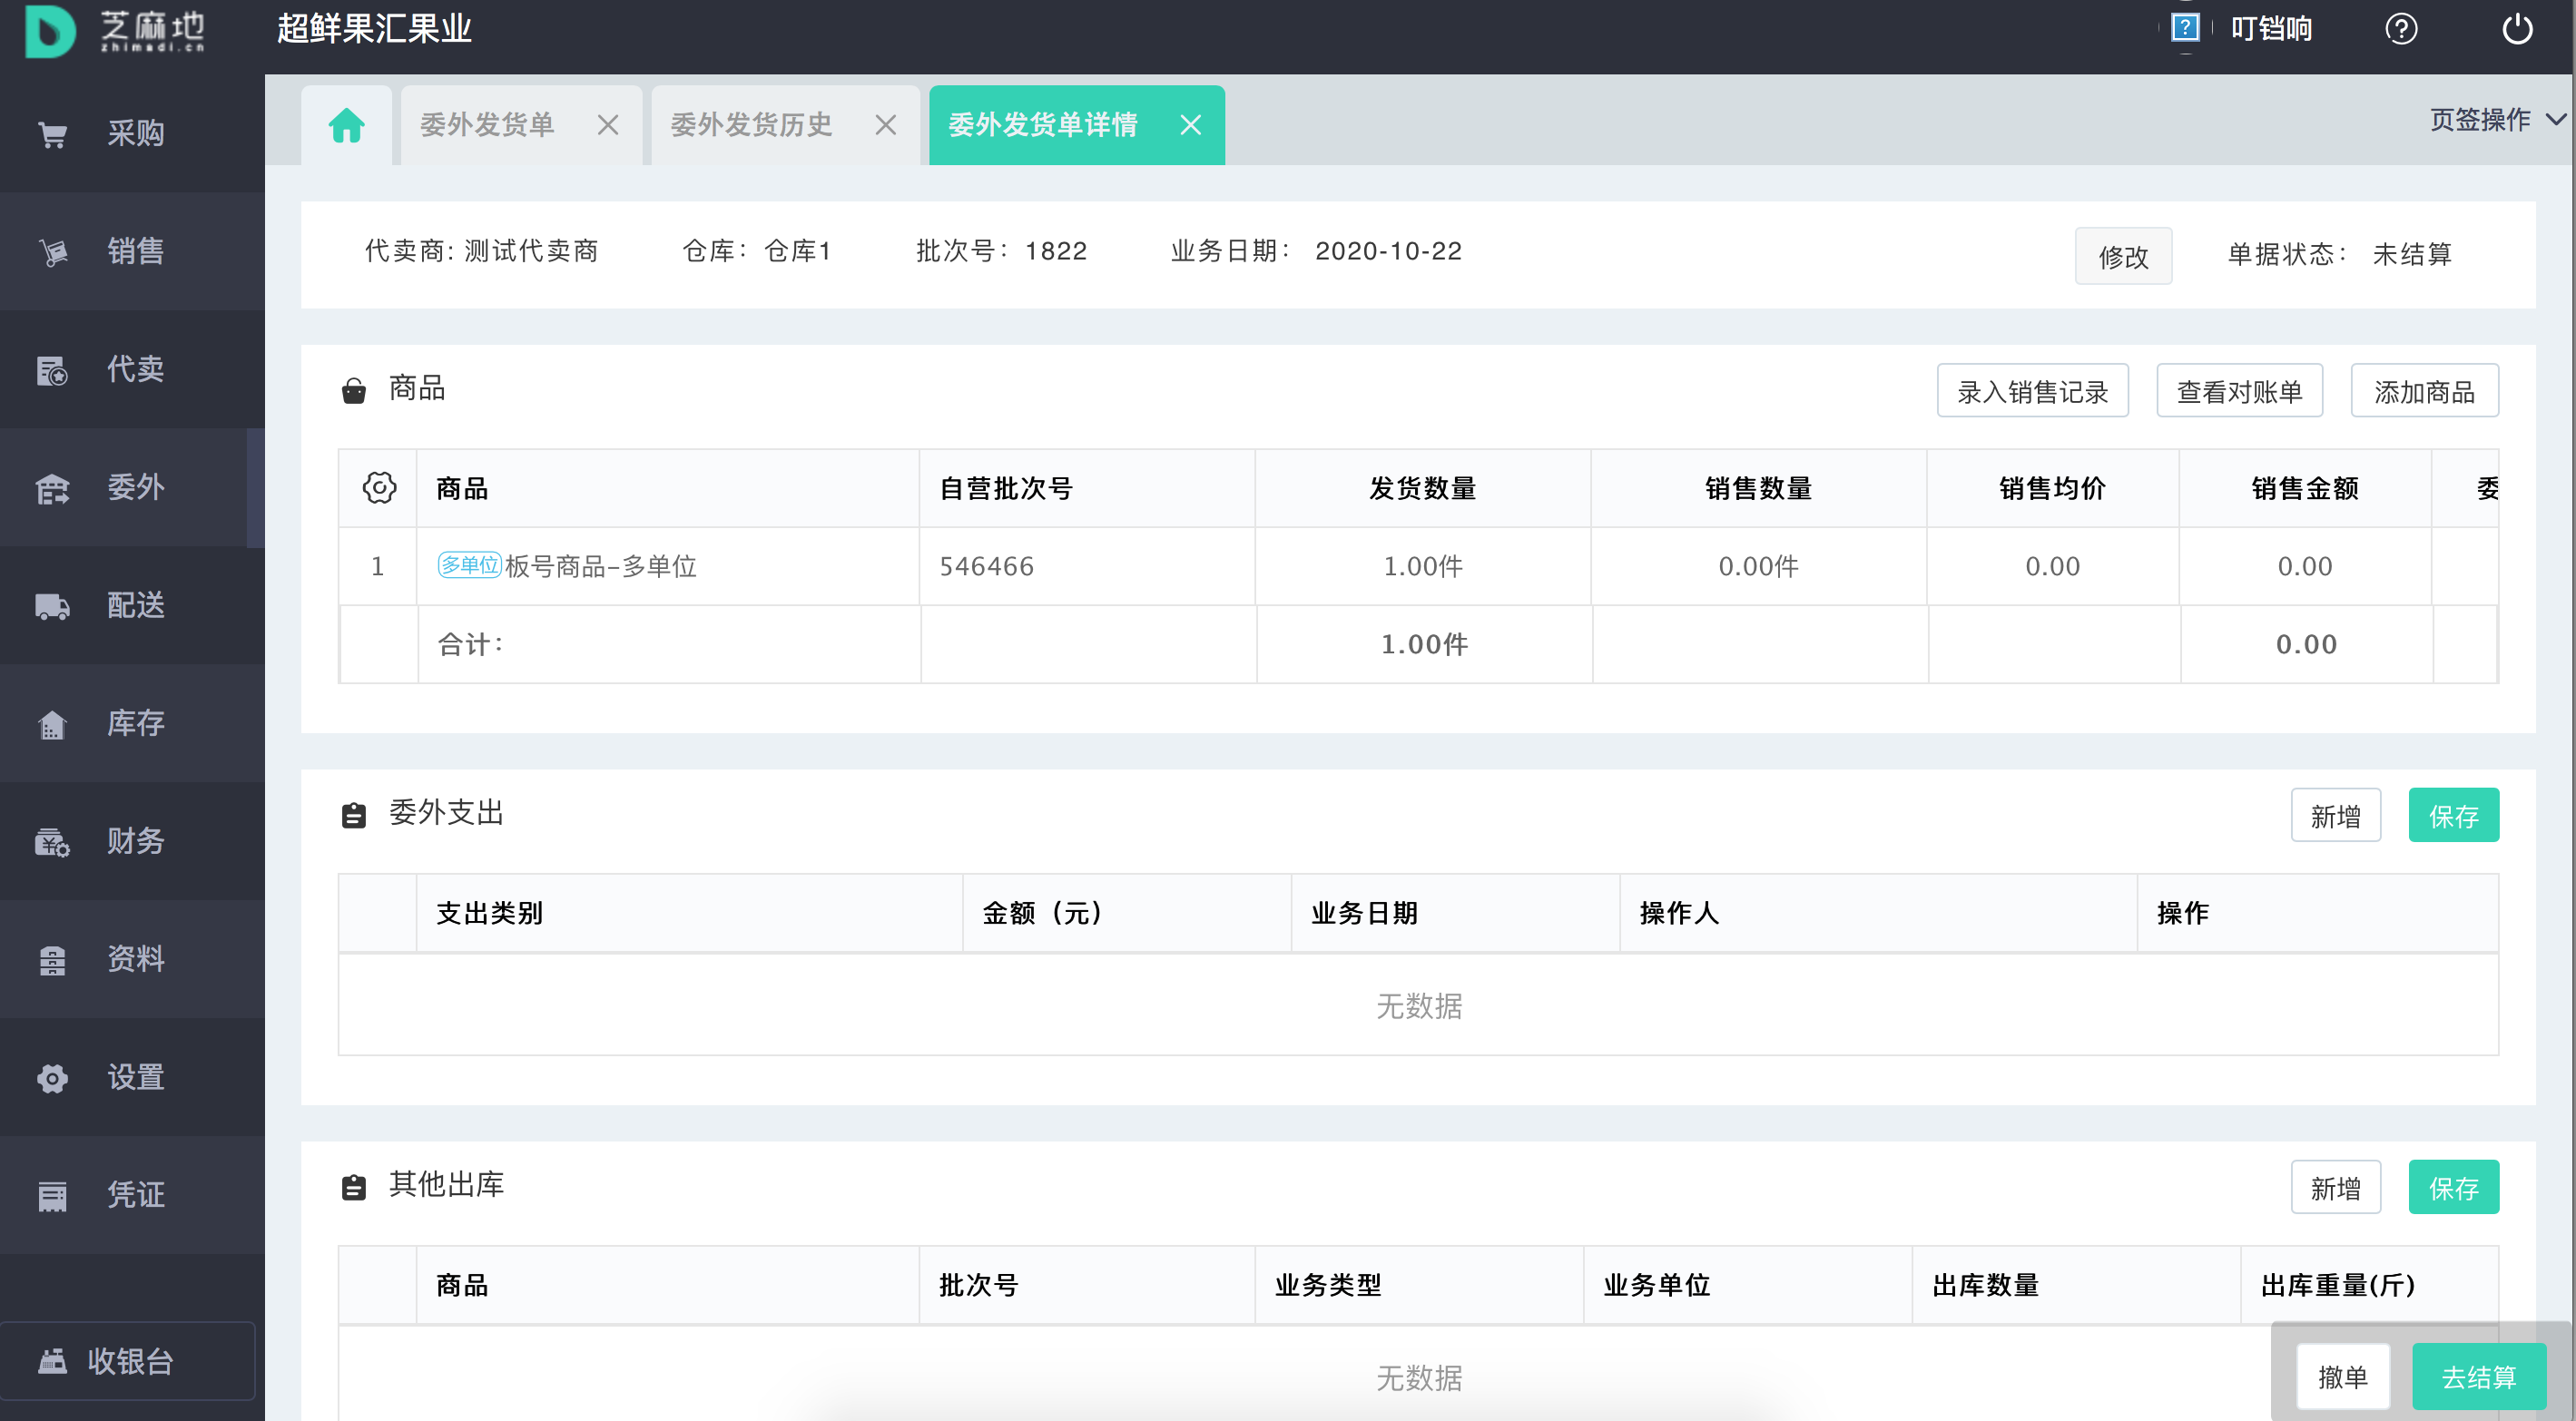Click the 委外支出 clipboard icon
Viewport: 2576px width, 1421px height.
coord(354,815)
